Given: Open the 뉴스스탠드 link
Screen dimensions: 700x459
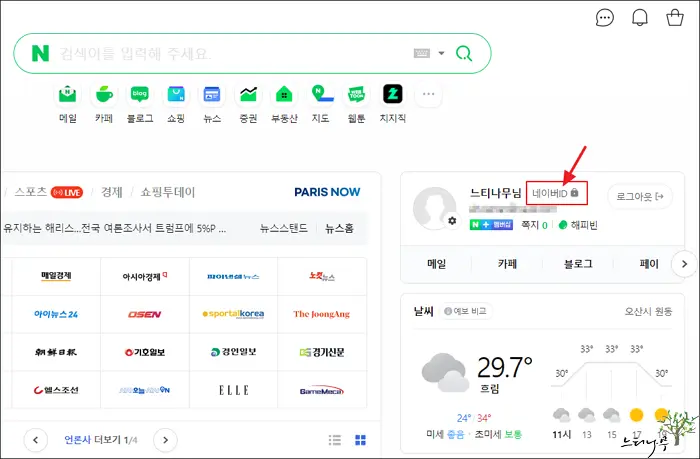Looking at the screenshot, I should 284,228.
